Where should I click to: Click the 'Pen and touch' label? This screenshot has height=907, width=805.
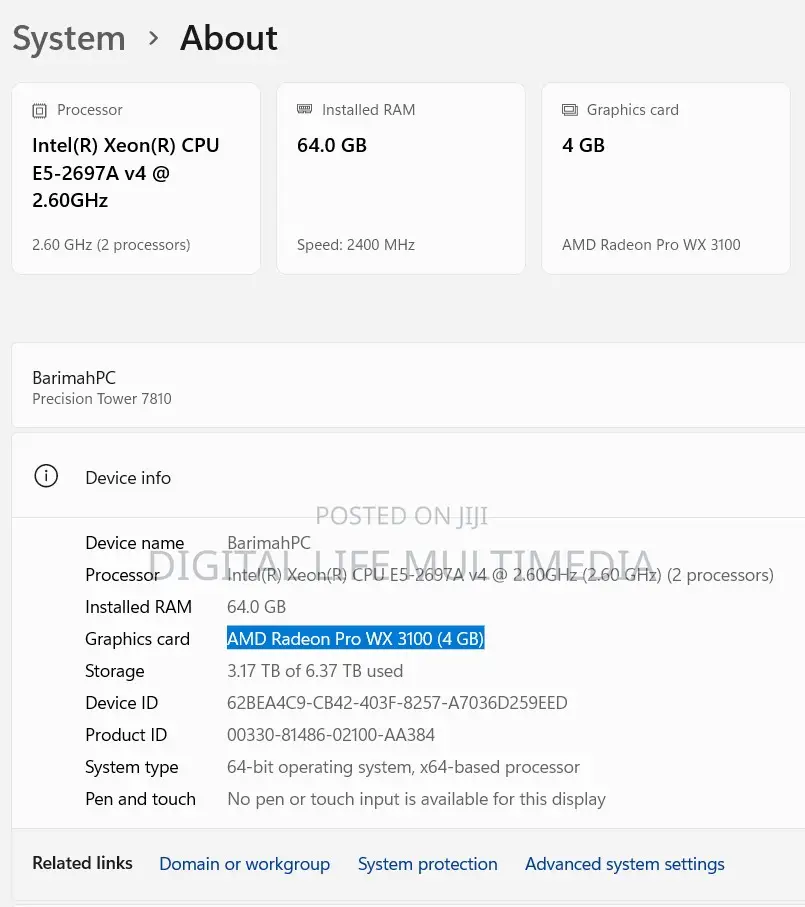pos(141,799)
